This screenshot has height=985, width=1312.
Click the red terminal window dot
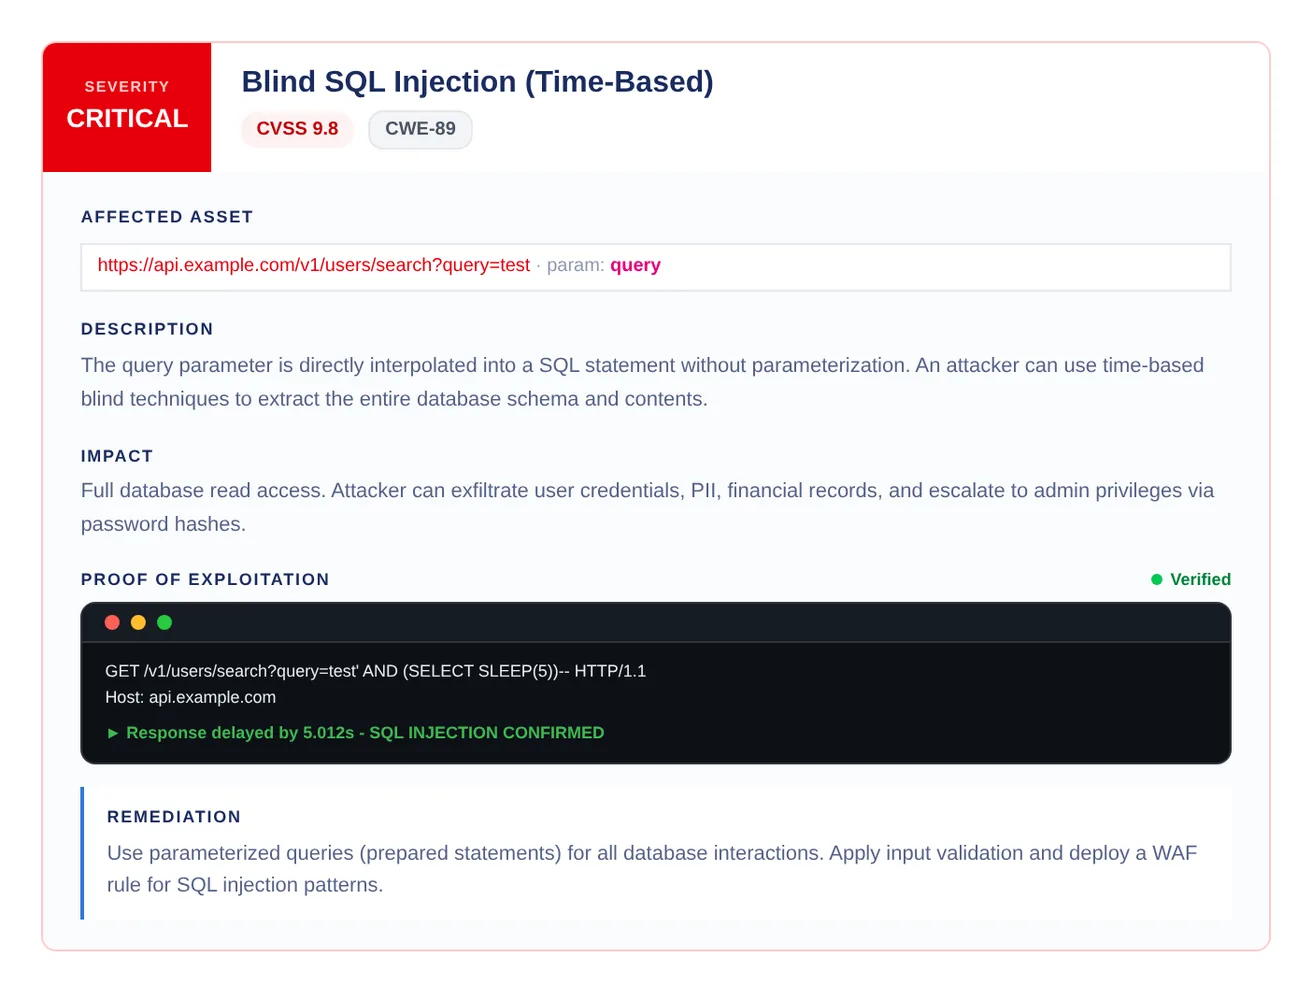pos(112,622)
